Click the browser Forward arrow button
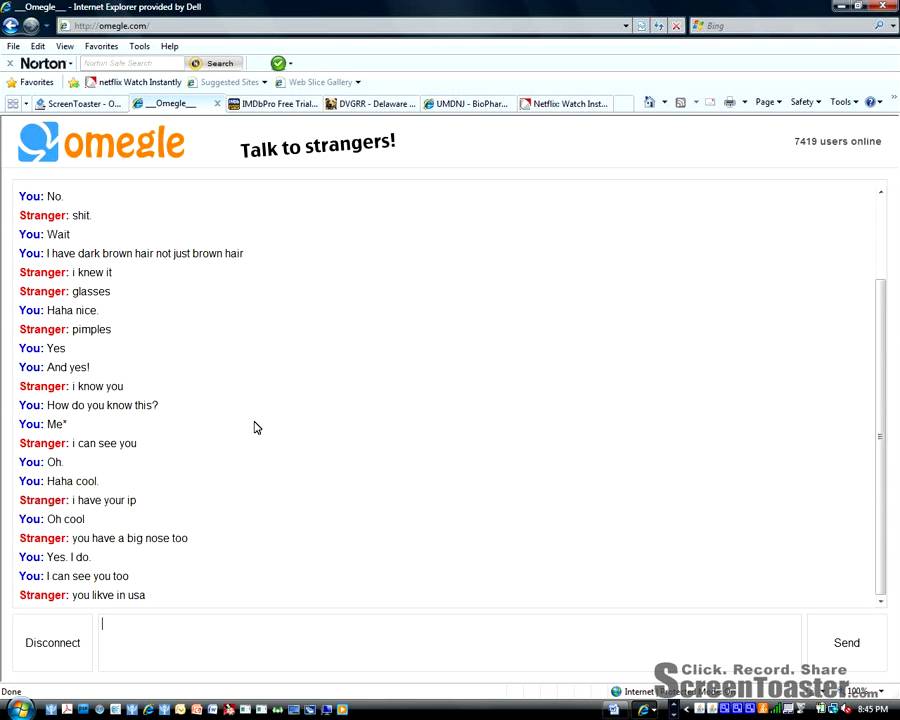 pyautogui.click(x=31, y=25)
